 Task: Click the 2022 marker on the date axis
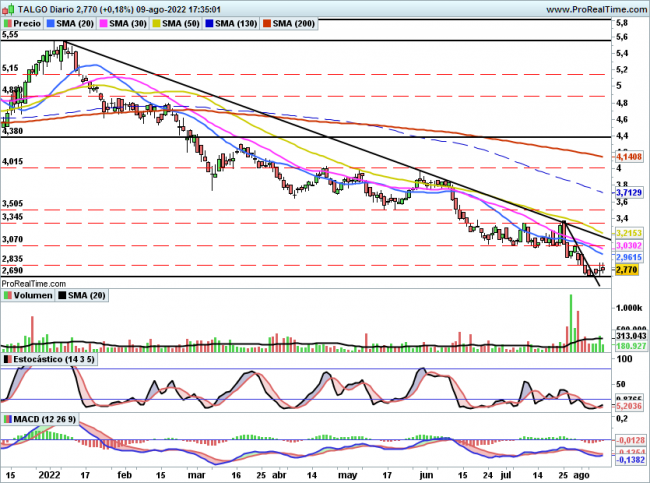tap(50, 474)
